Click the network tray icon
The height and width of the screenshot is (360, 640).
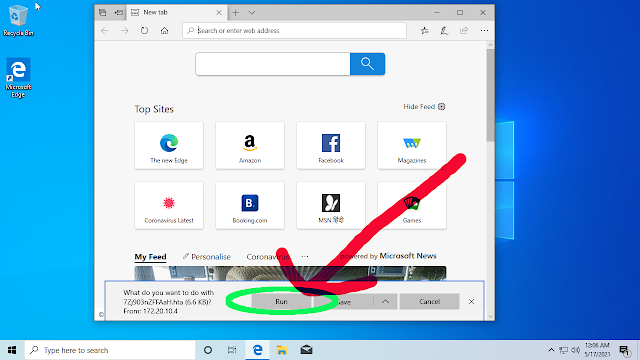click(x=564, y=350)
